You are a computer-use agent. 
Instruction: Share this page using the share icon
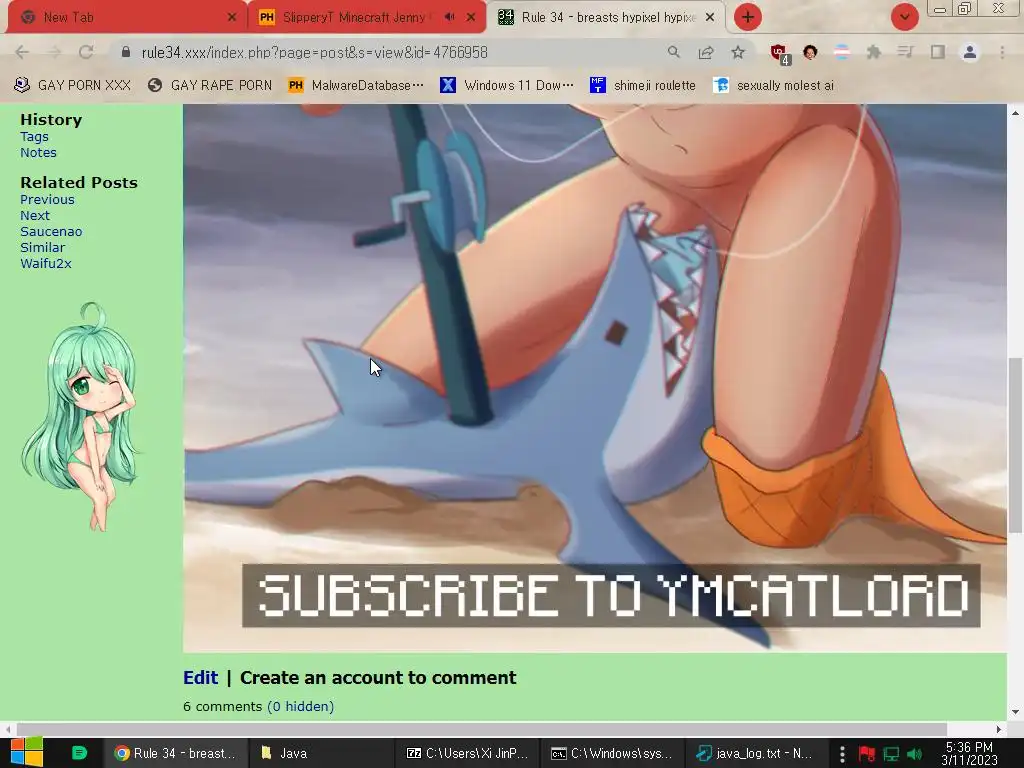click(706, 52)
